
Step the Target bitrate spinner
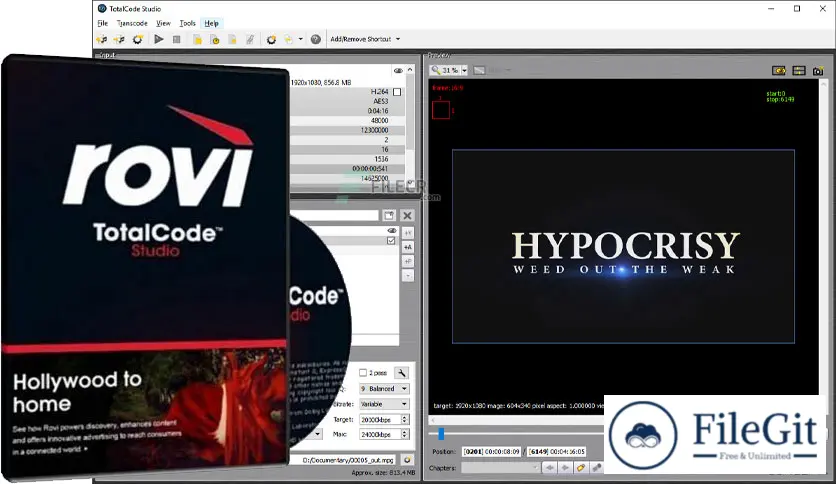point(405,420)
